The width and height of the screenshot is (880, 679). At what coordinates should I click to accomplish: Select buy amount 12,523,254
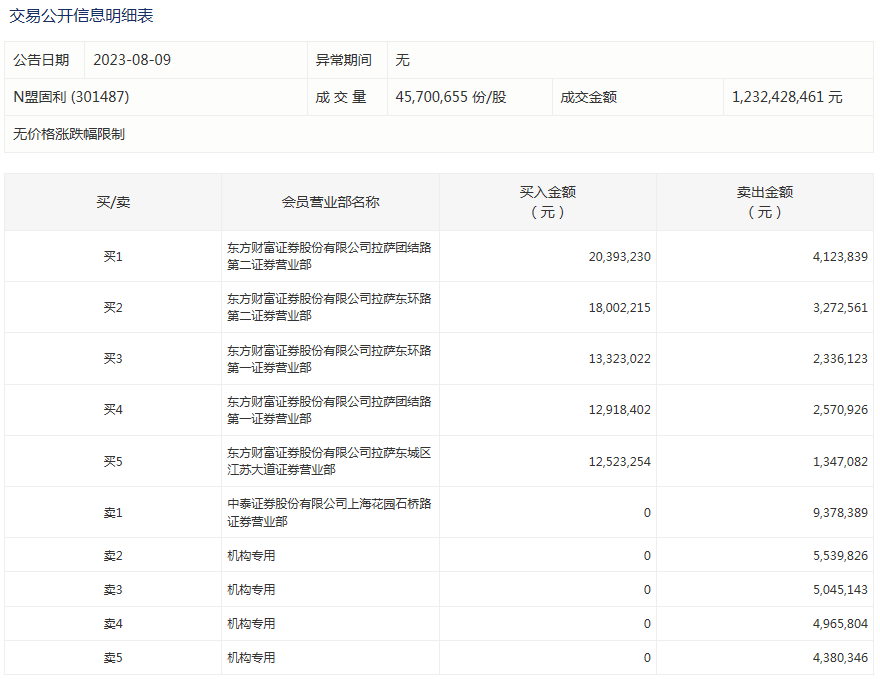point(620,462)
